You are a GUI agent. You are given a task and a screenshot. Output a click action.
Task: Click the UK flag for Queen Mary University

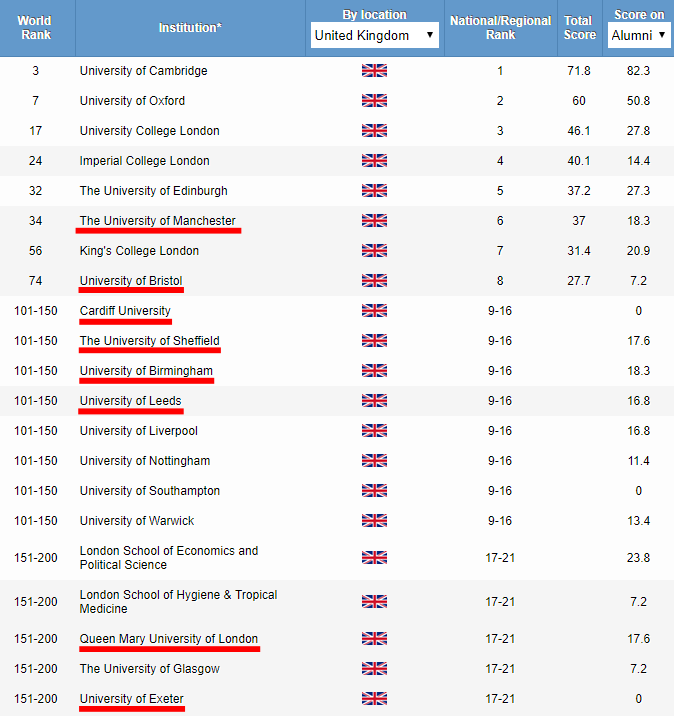(374, 638)
